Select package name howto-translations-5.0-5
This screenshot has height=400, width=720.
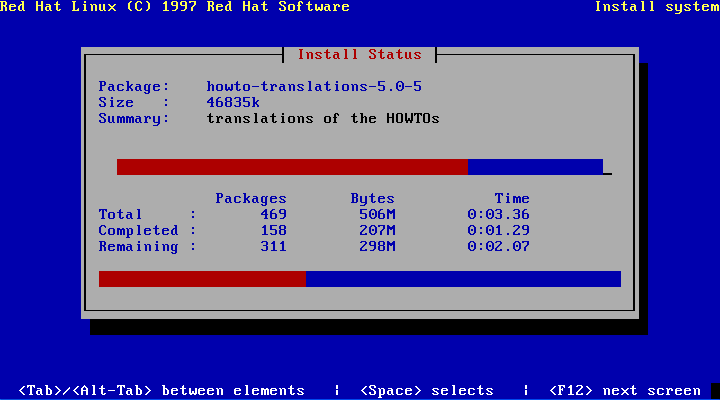[314, 86]
